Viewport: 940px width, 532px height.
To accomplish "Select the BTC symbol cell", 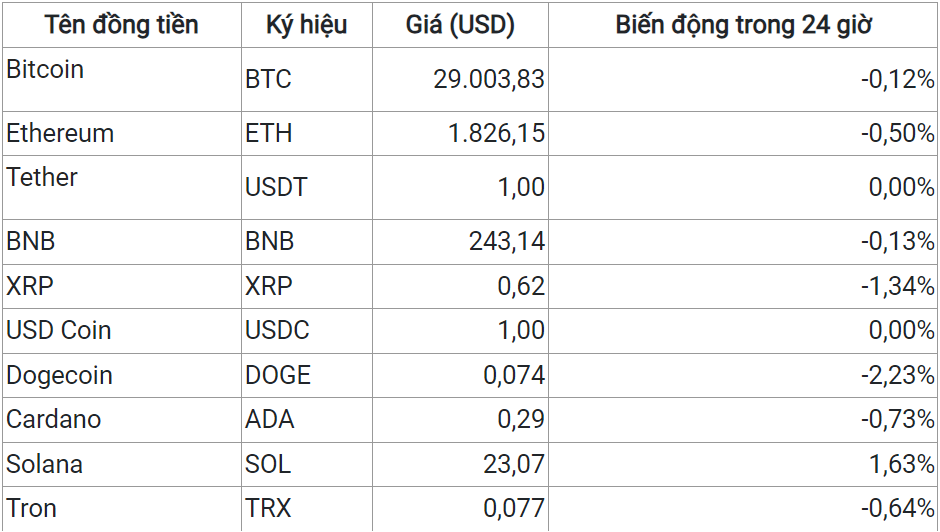I will coord(307,79).
